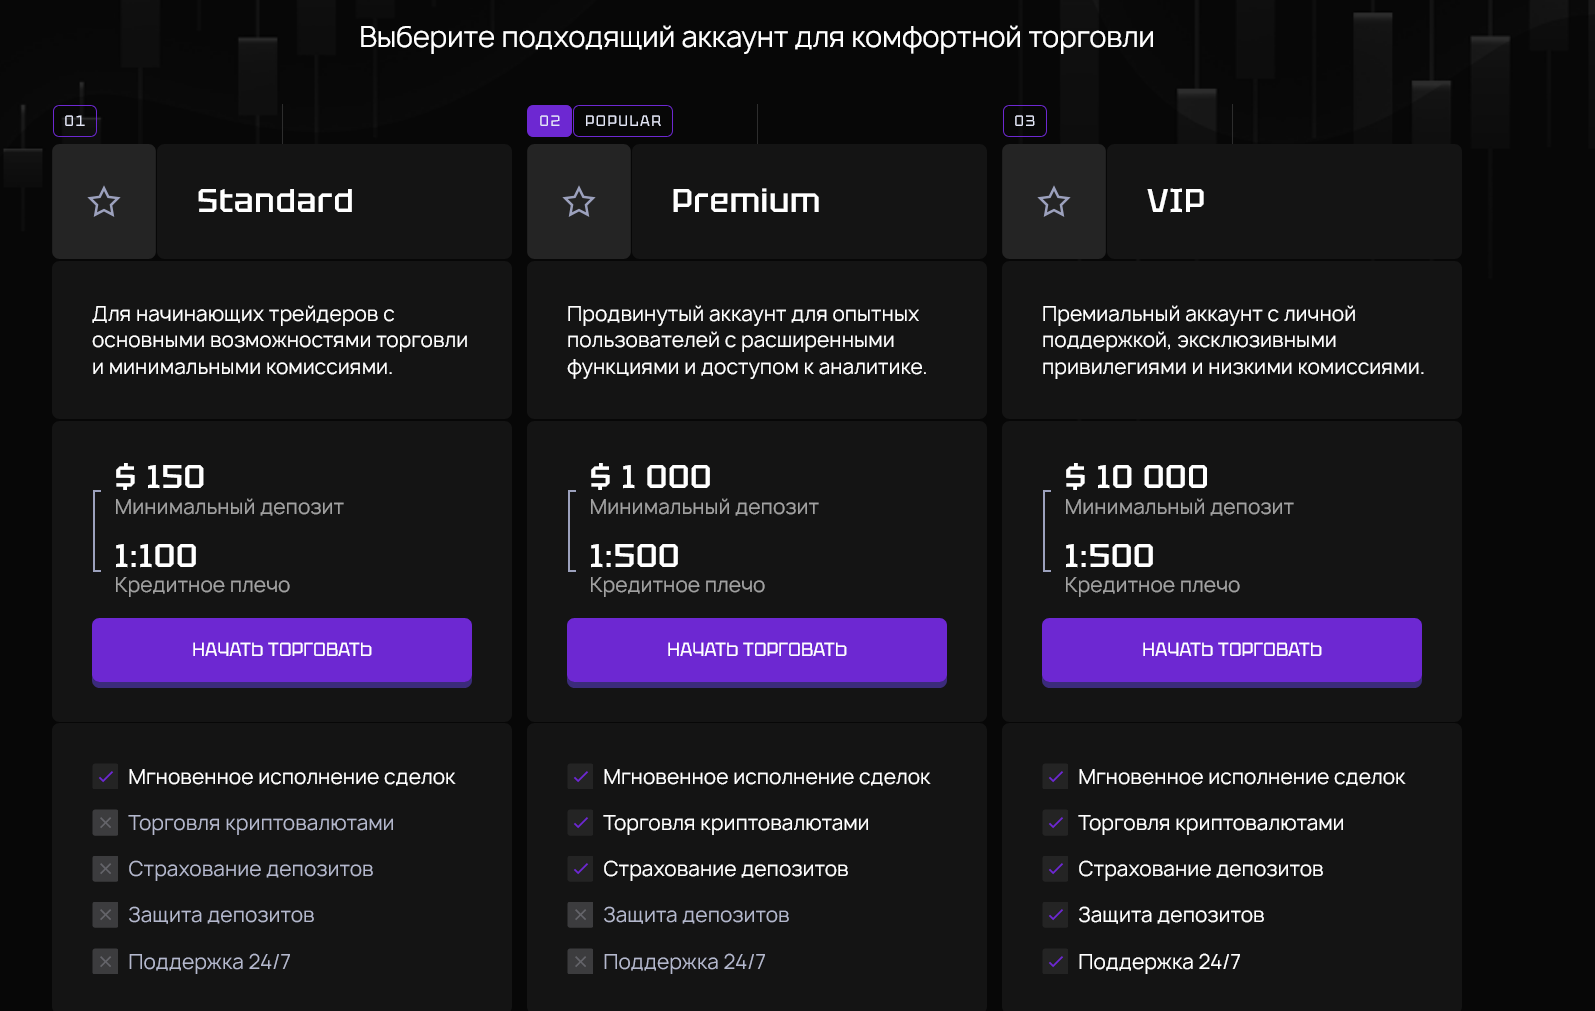Click the star icon beside Standard
Image resolution: width=1595 pixels, height=1011 pixels.
click(104, 202)
